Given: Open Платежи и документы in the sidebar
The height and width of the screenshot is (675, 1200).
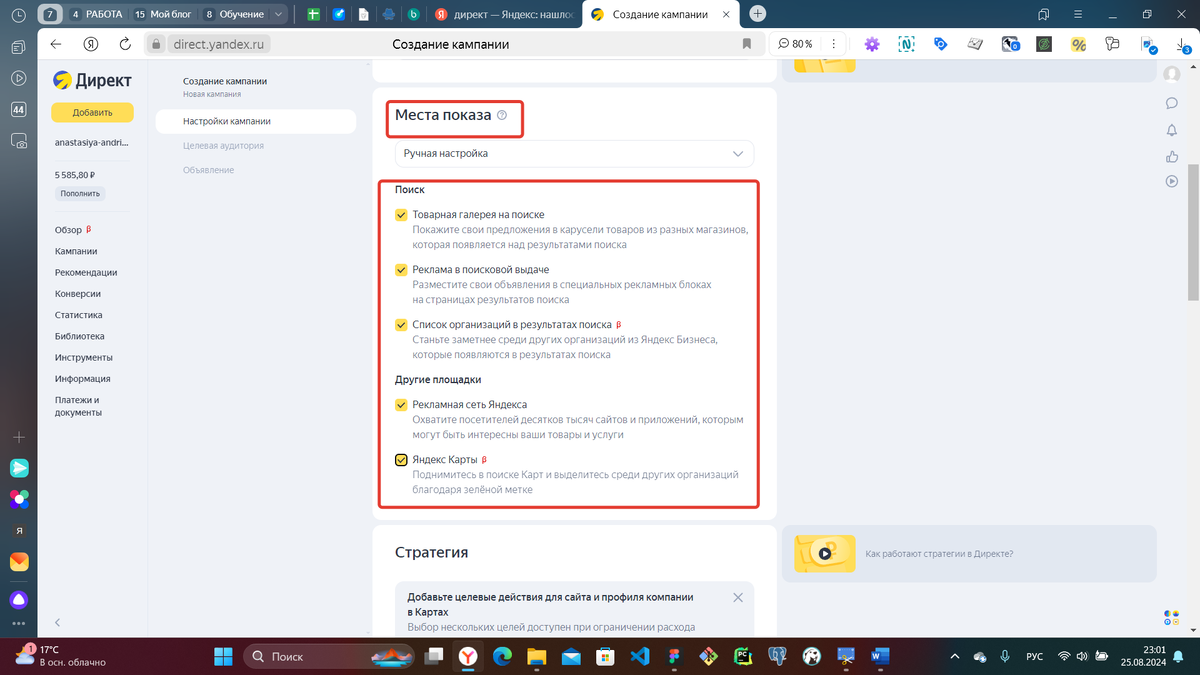Looking at the screenshot, I should pyautogui.click(x=79, y=406).
